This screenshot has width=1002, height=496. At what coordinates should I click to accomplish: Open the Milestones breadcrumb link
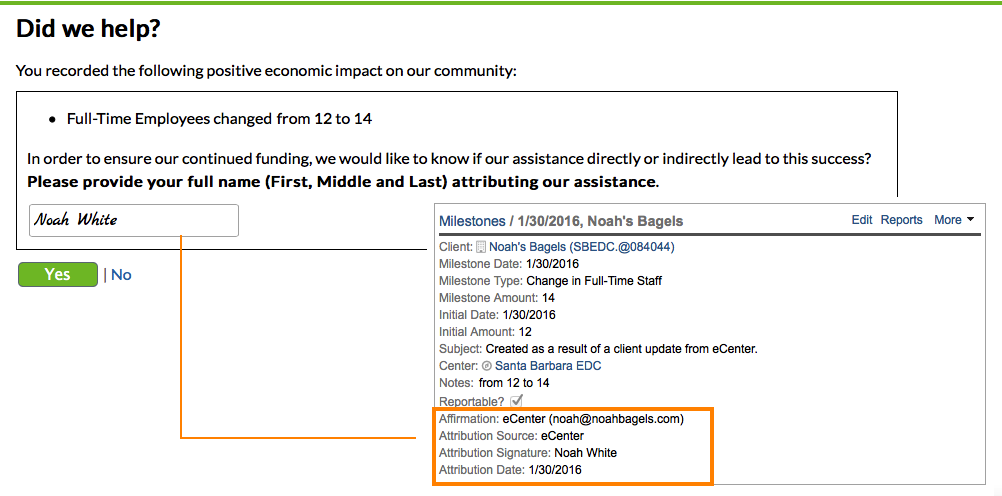tap(472, 220)
